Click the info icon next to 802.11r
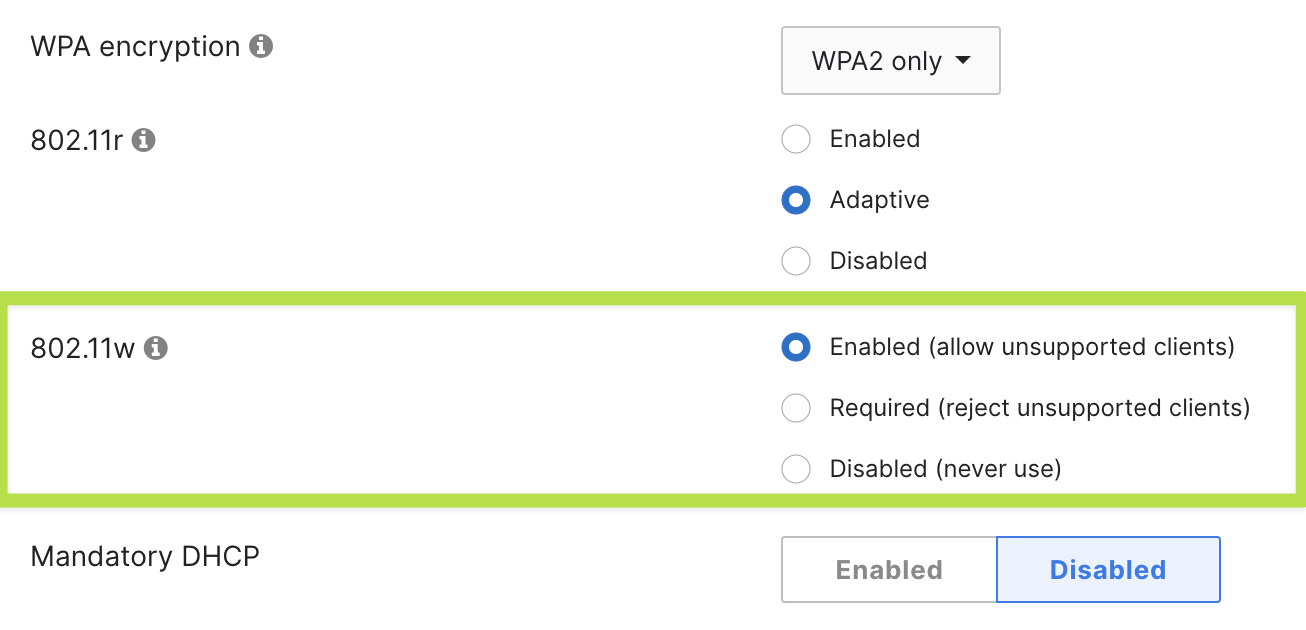Screen dimensions: 1306x630 coord(144,140)
